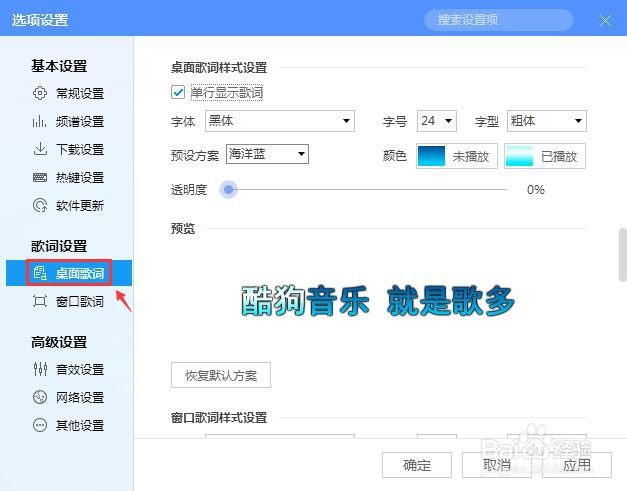Click the 窗口歌词样式设置 heading
The image size is (627, 491).
pos(219,418)
